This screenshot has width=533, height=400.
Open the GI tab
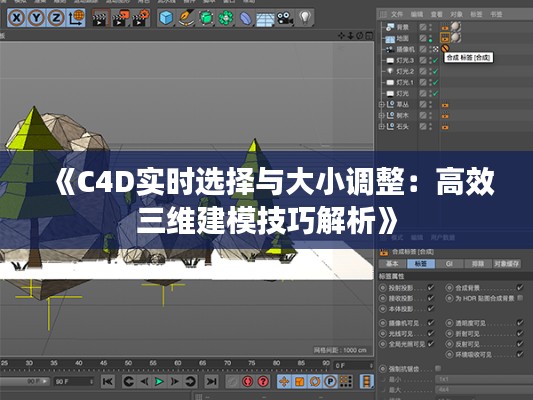449,264
